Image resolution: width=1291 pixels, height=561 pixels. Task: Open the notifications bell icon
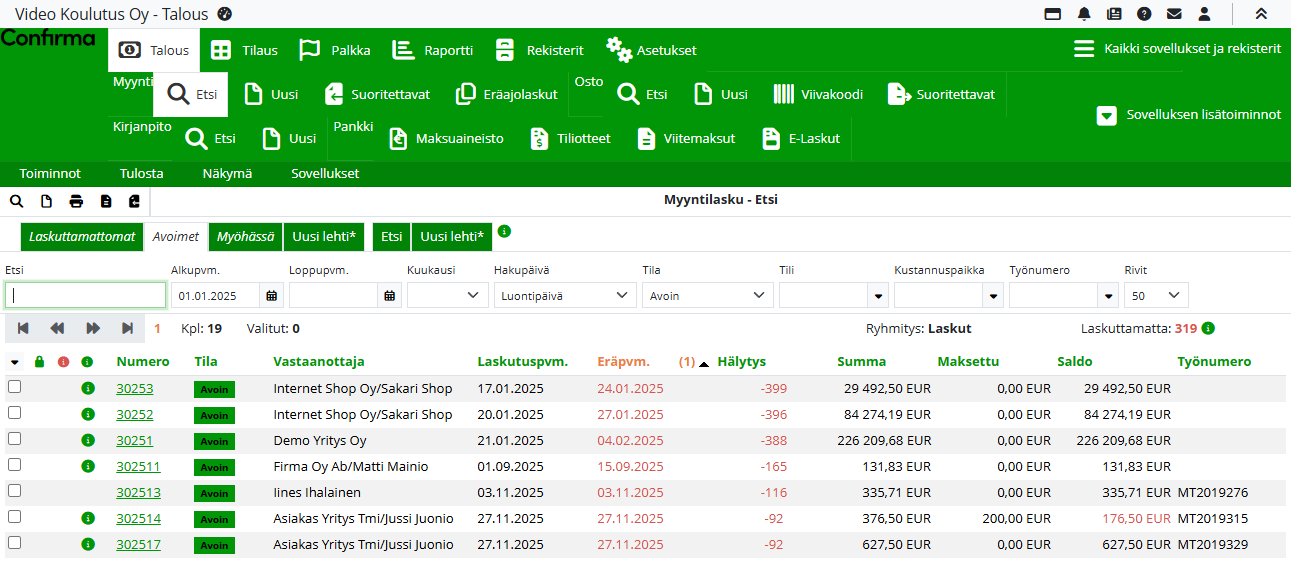[x=1084, y=14]
